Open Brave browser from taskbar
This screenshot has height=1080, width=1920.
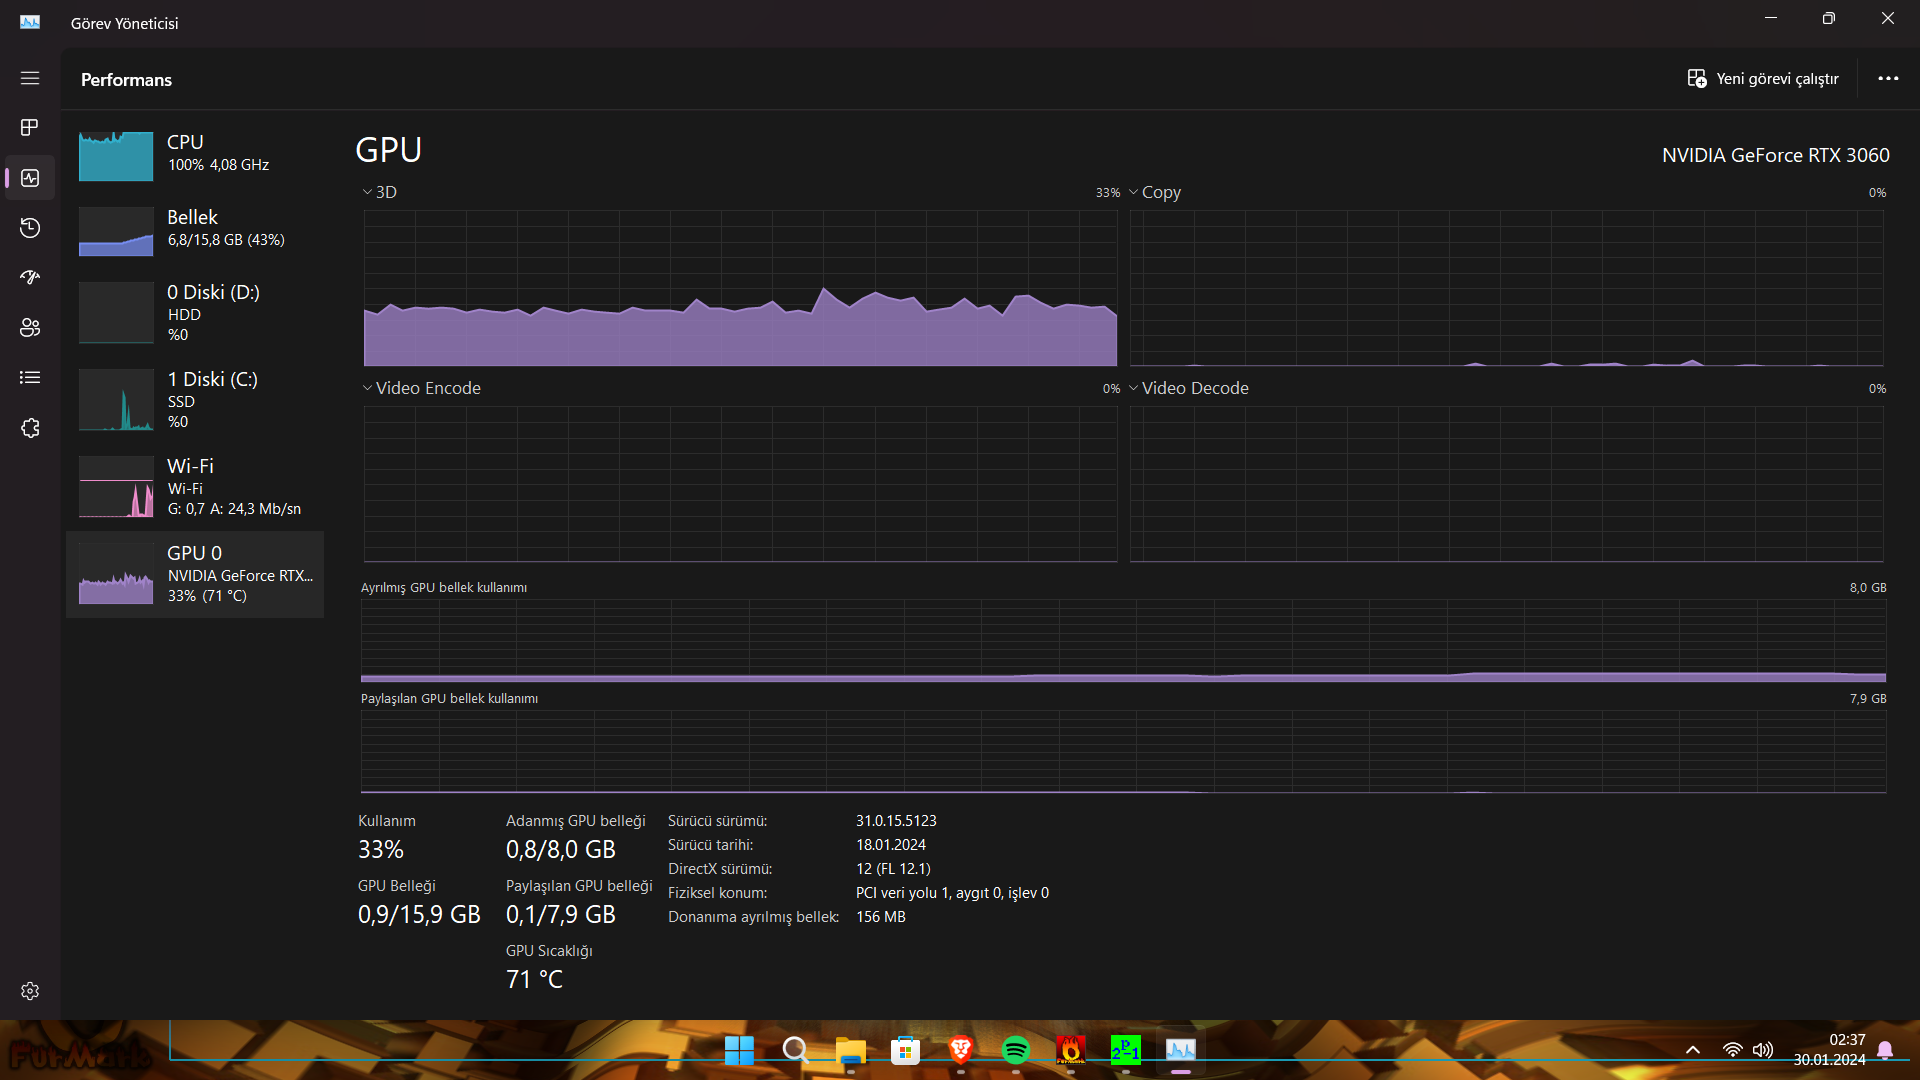[x=960, y=1050]
